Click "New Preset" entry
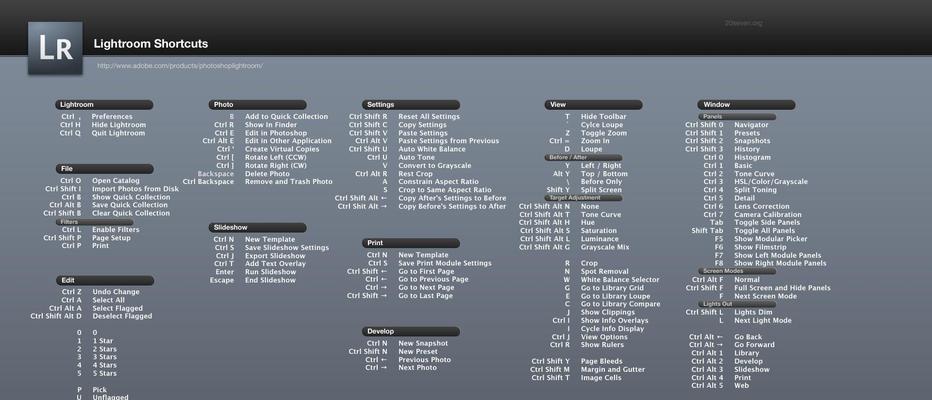 coord(418,352)
